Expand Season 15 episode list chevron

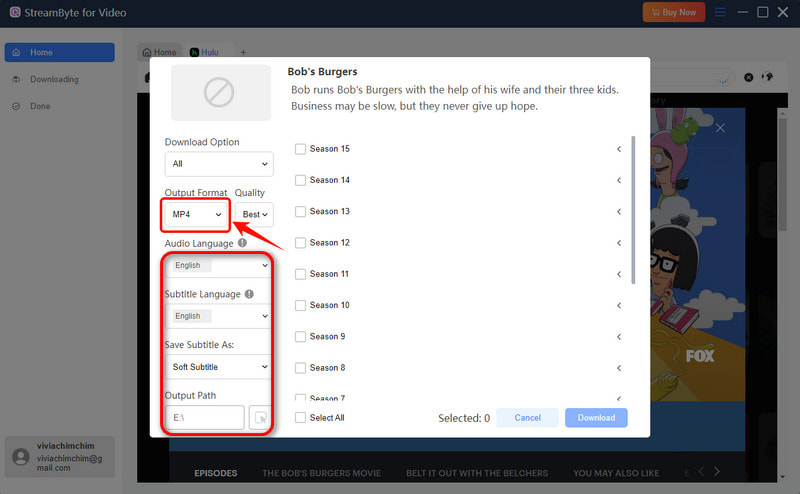[619, 149]
